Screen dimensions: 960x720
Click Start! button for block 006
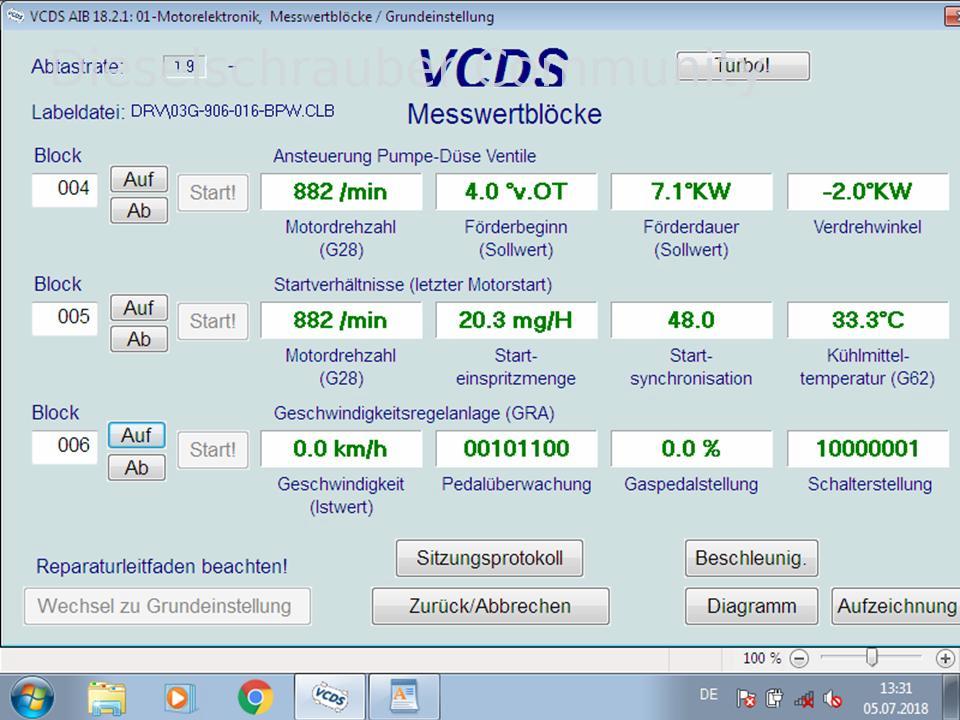212,449
